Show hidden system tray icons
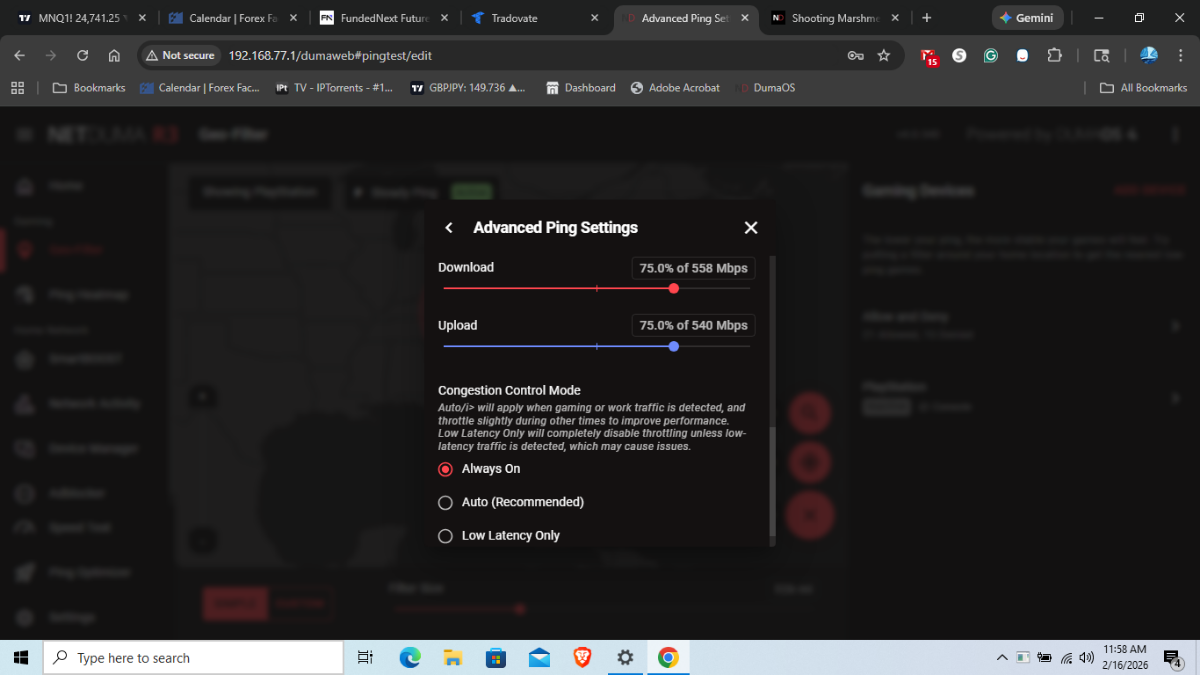This screenshot has width=1200, height=675. 1002,658
